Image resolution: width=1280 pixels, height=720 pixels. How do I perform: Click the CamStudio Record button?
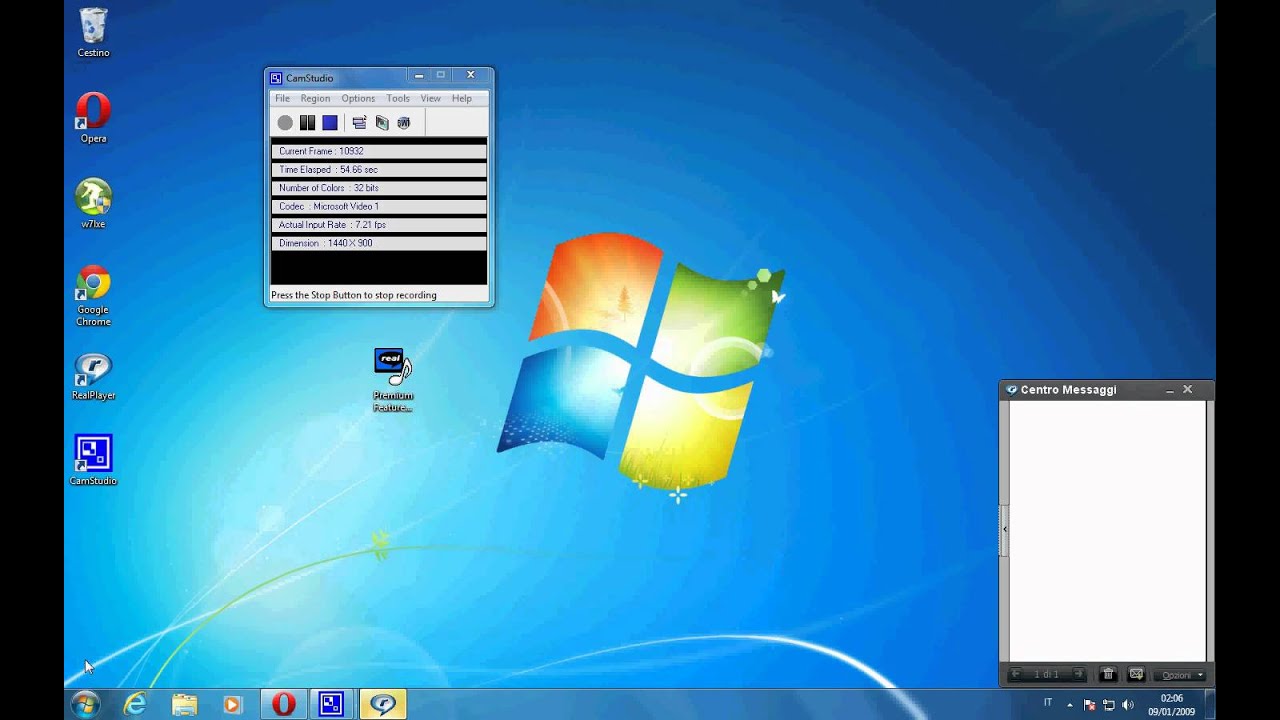pyautogui.click(x=285, y=123)
